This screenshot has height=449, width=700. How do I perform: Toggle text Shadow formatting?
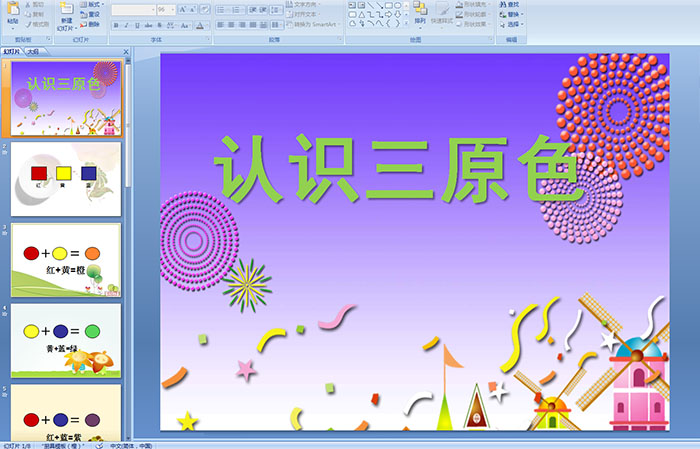tap(159, 25)
